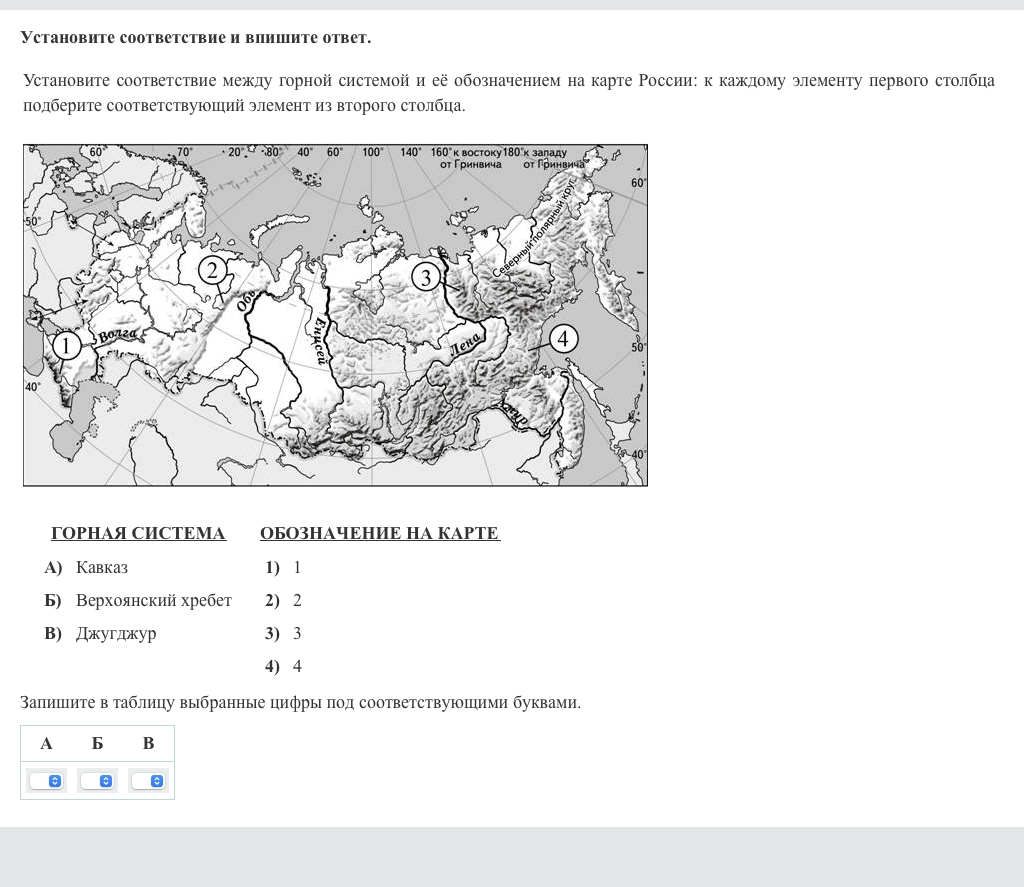This screenshot has height=887, width=1024.
Task: Select the Верхоянский хребет list item
Action: coord(153,601)
